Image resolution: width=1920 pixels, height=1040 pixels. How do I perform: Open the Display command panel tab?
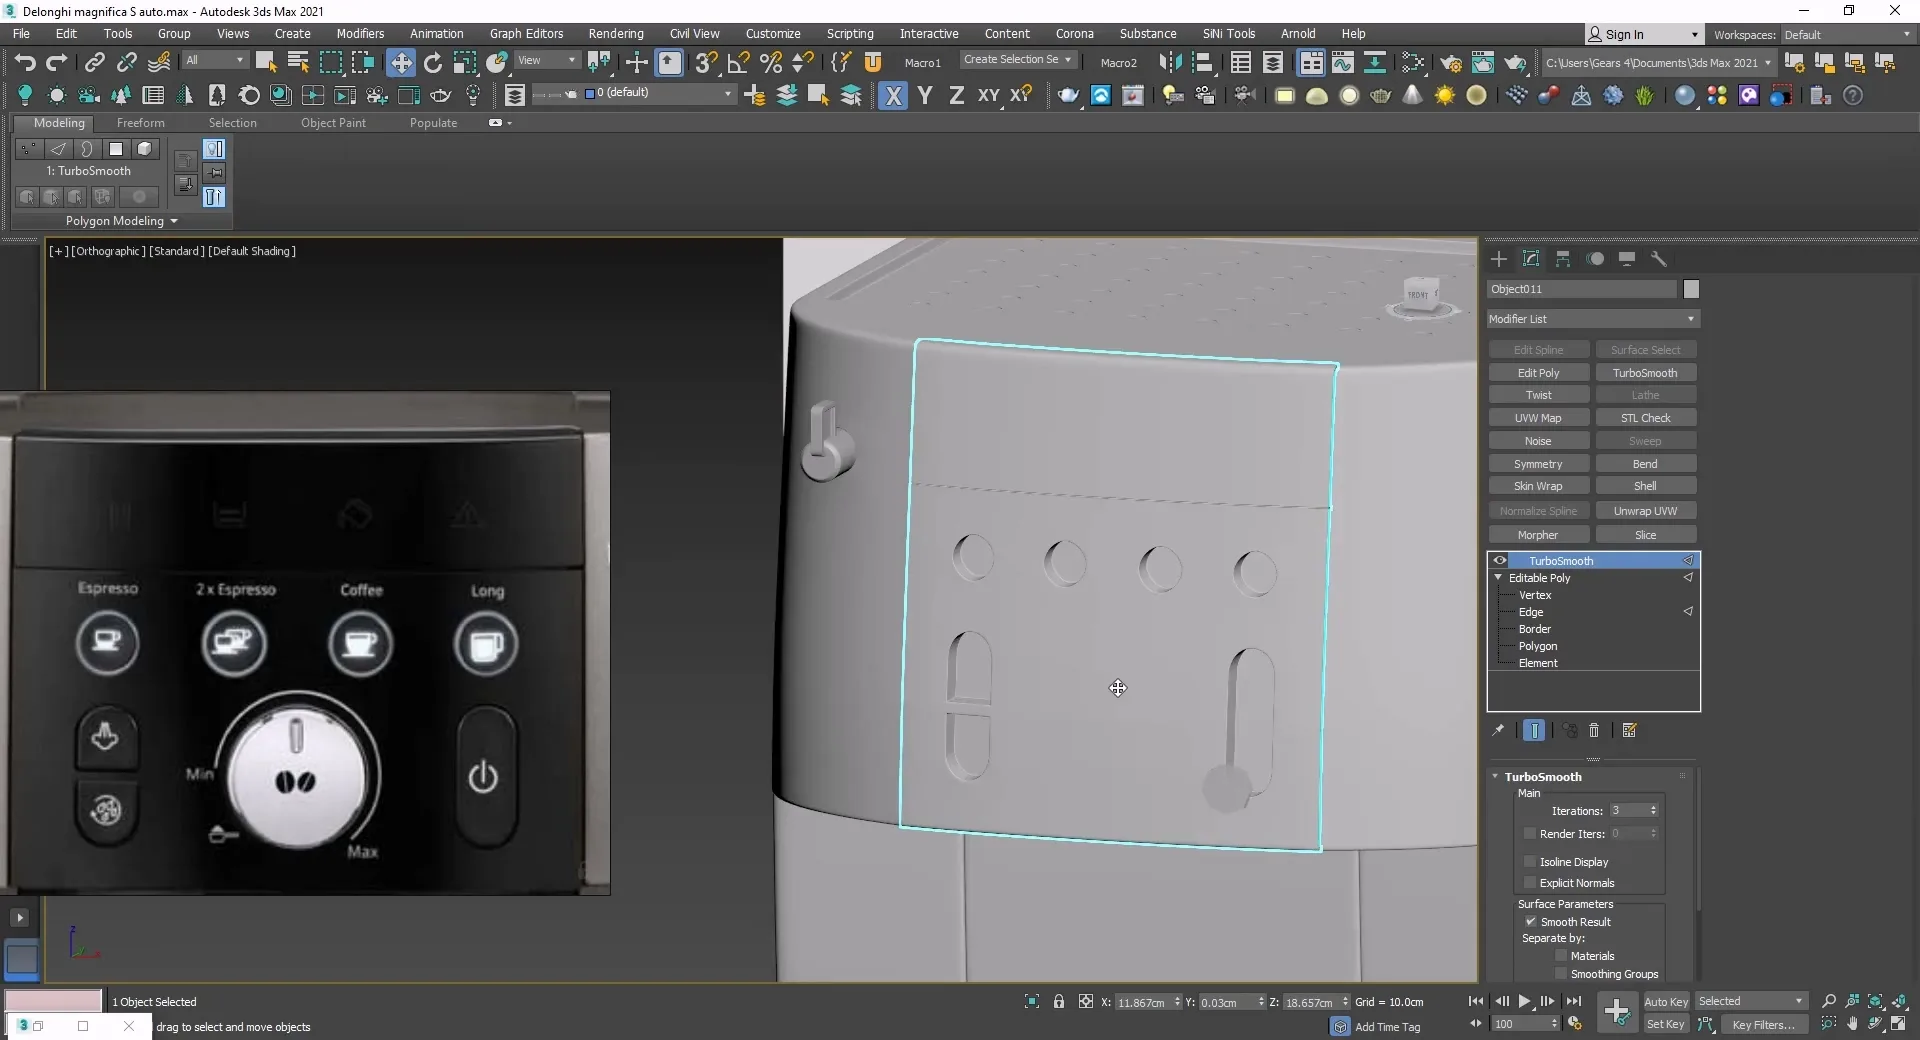point(1627,259)
